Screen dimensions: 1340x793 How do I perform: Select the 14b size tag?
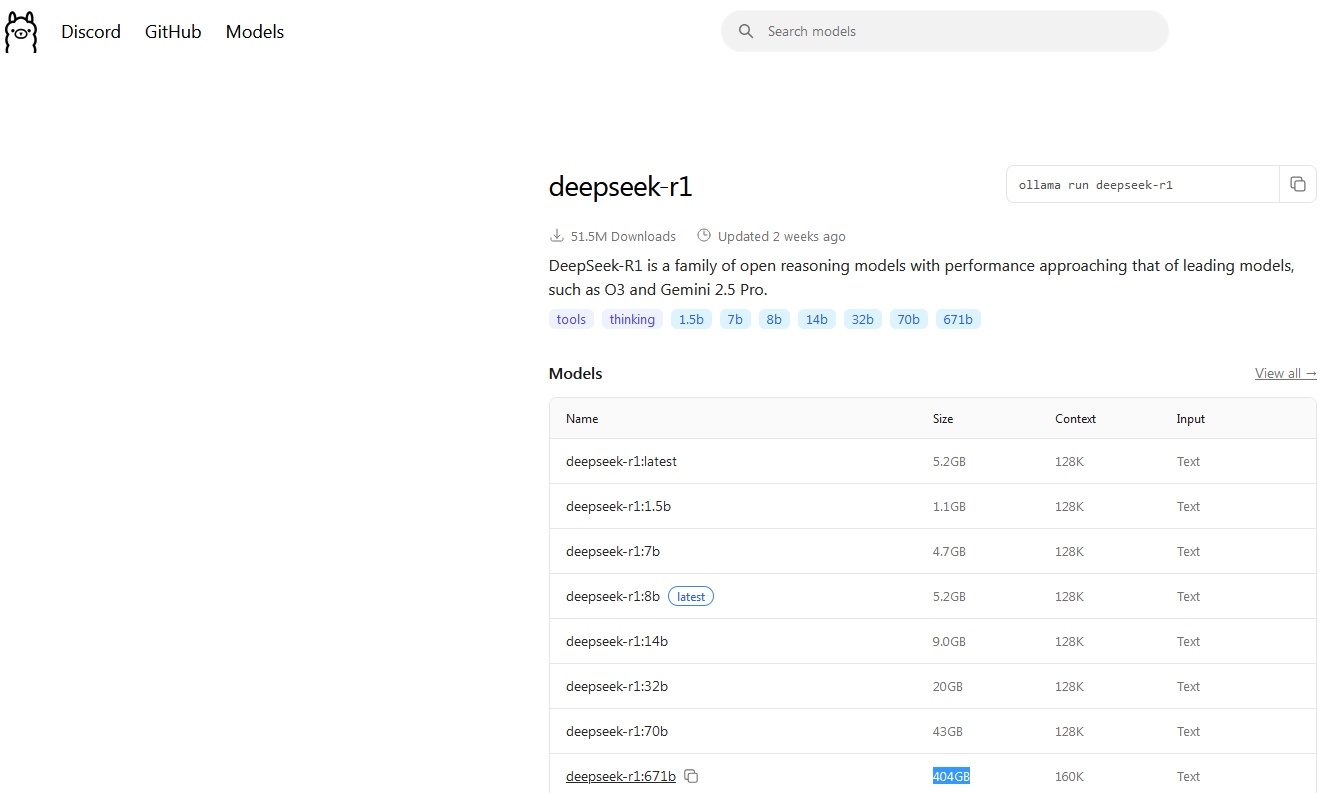[x=817, y=319]
